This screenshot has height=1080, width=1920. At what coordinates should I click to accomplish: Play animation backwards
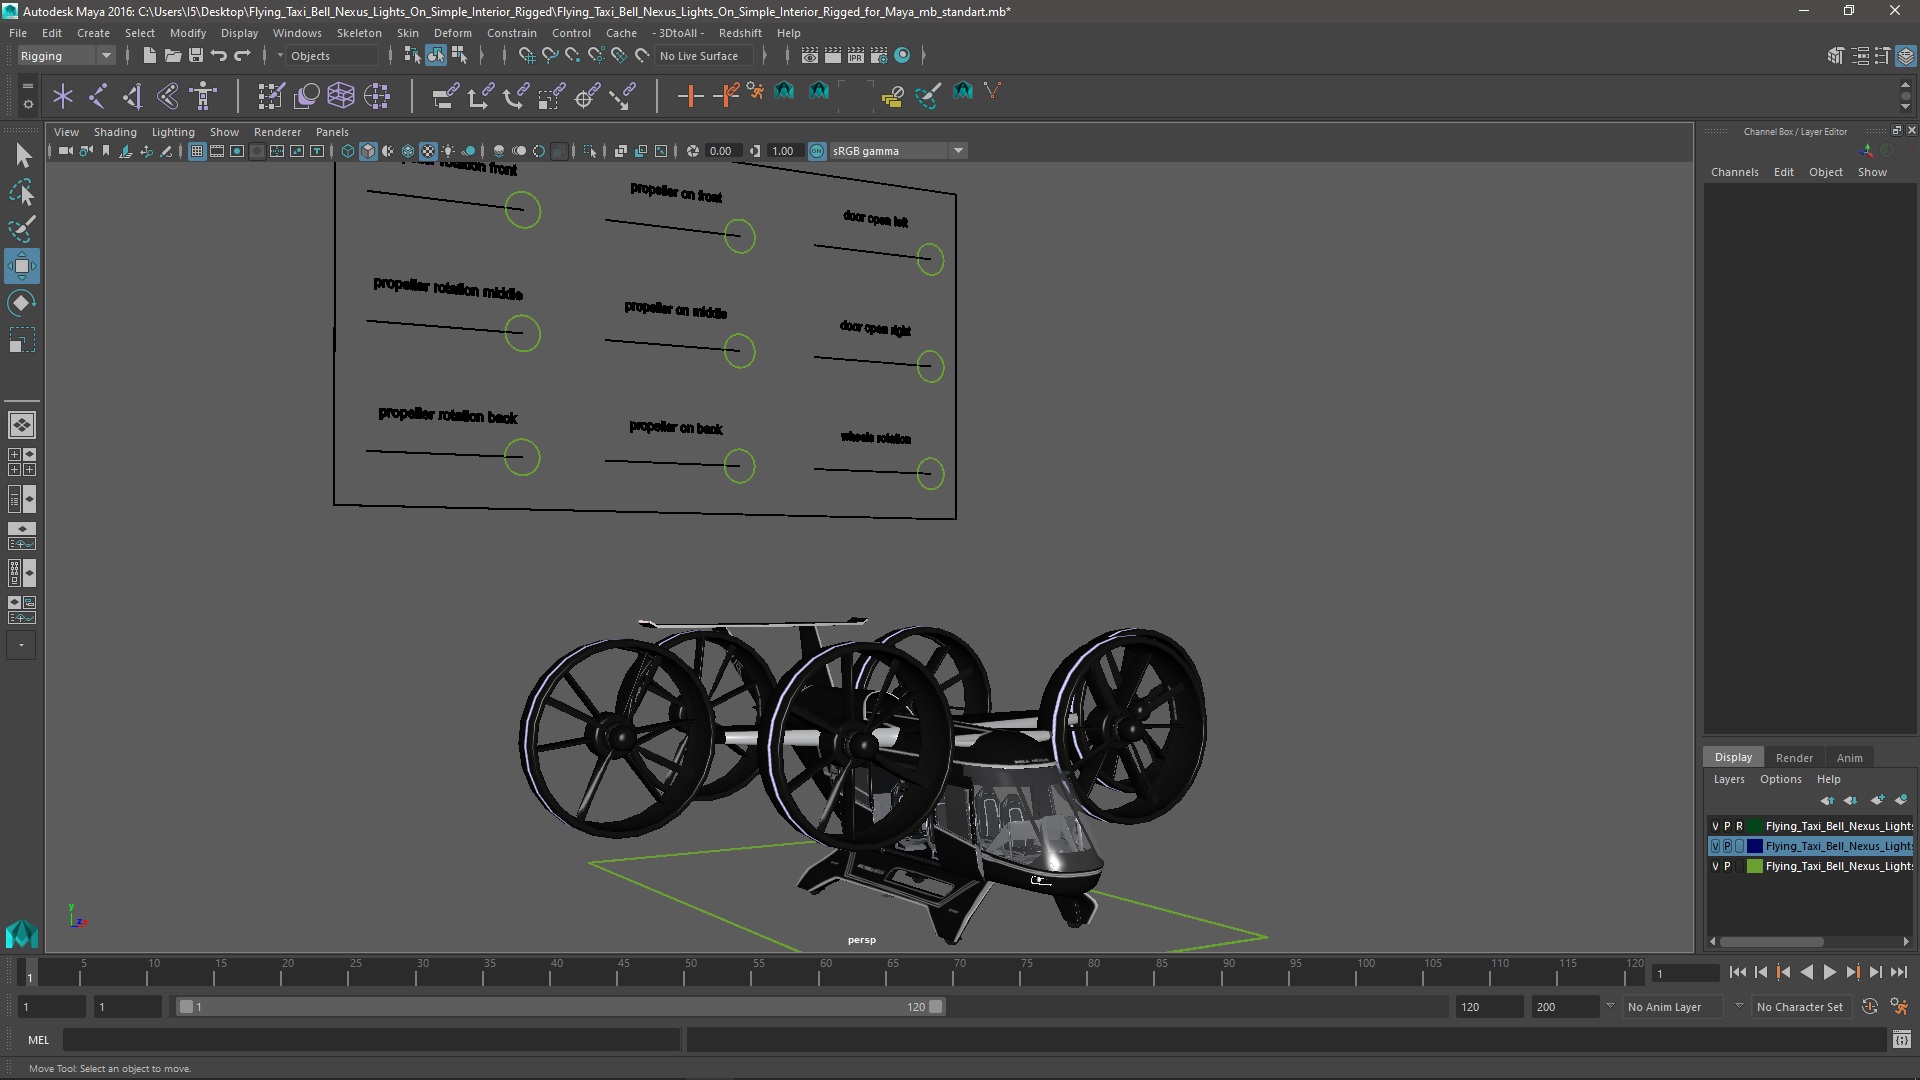(x=1806, y=972)
